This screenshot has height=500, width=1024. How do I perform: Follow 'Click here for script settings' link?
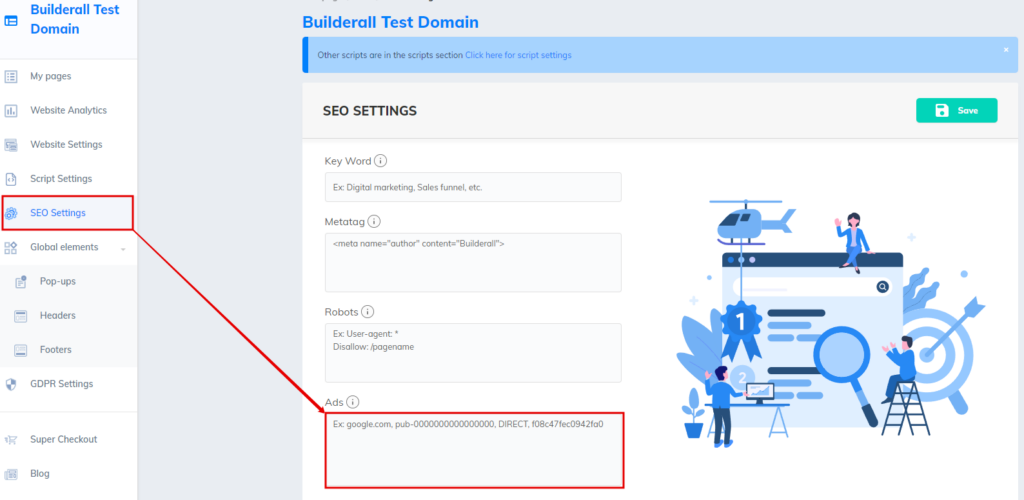tap(518, 55)
